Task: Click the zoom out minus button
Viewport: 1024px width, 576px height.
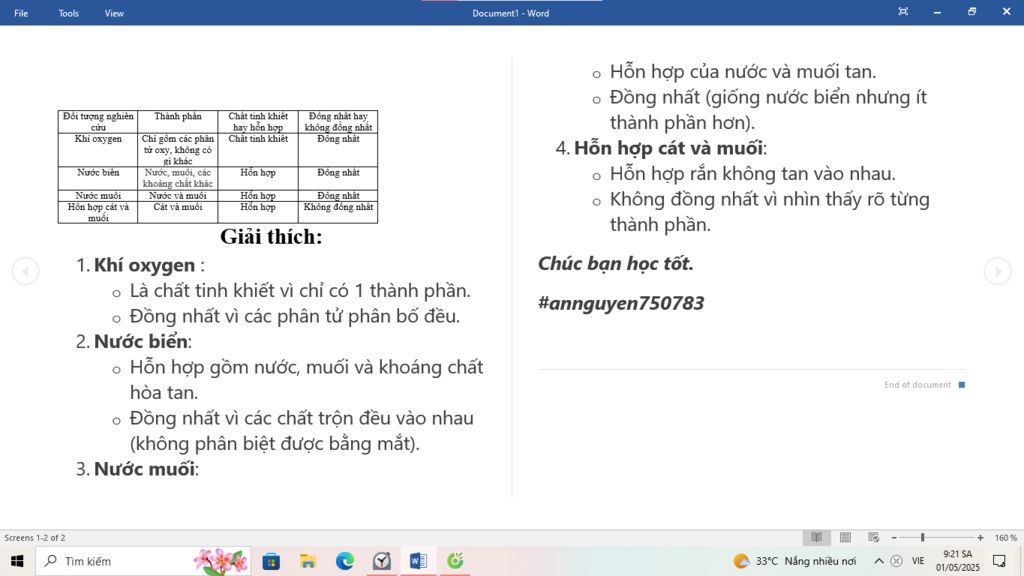Action: pyautogui.click(x=894, y=538)
